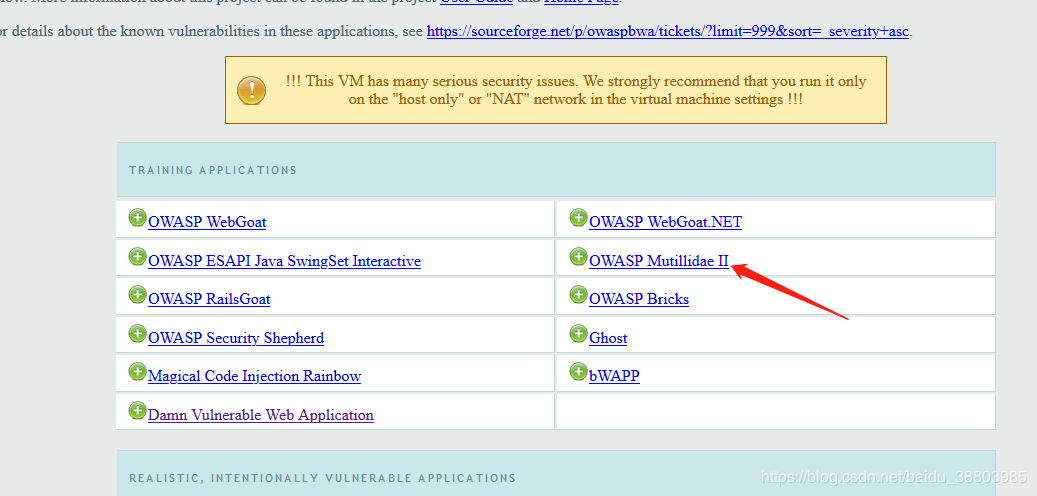Expand plus icon beside OWASP Security Shepherd
Image resolution: width=1037 pixels, height=496 pixels.
click(137, 334)
